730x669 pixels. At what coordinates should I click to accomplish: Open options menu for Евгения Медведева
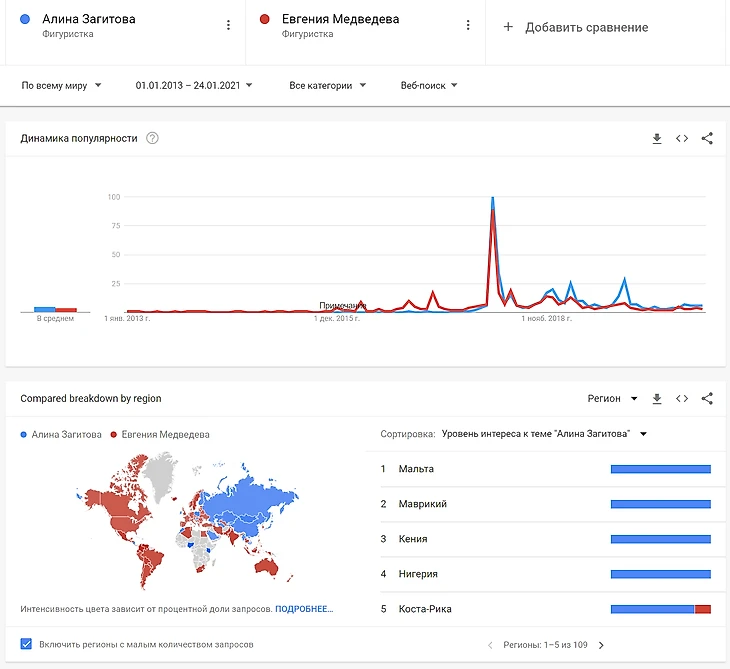click(468, 25)
